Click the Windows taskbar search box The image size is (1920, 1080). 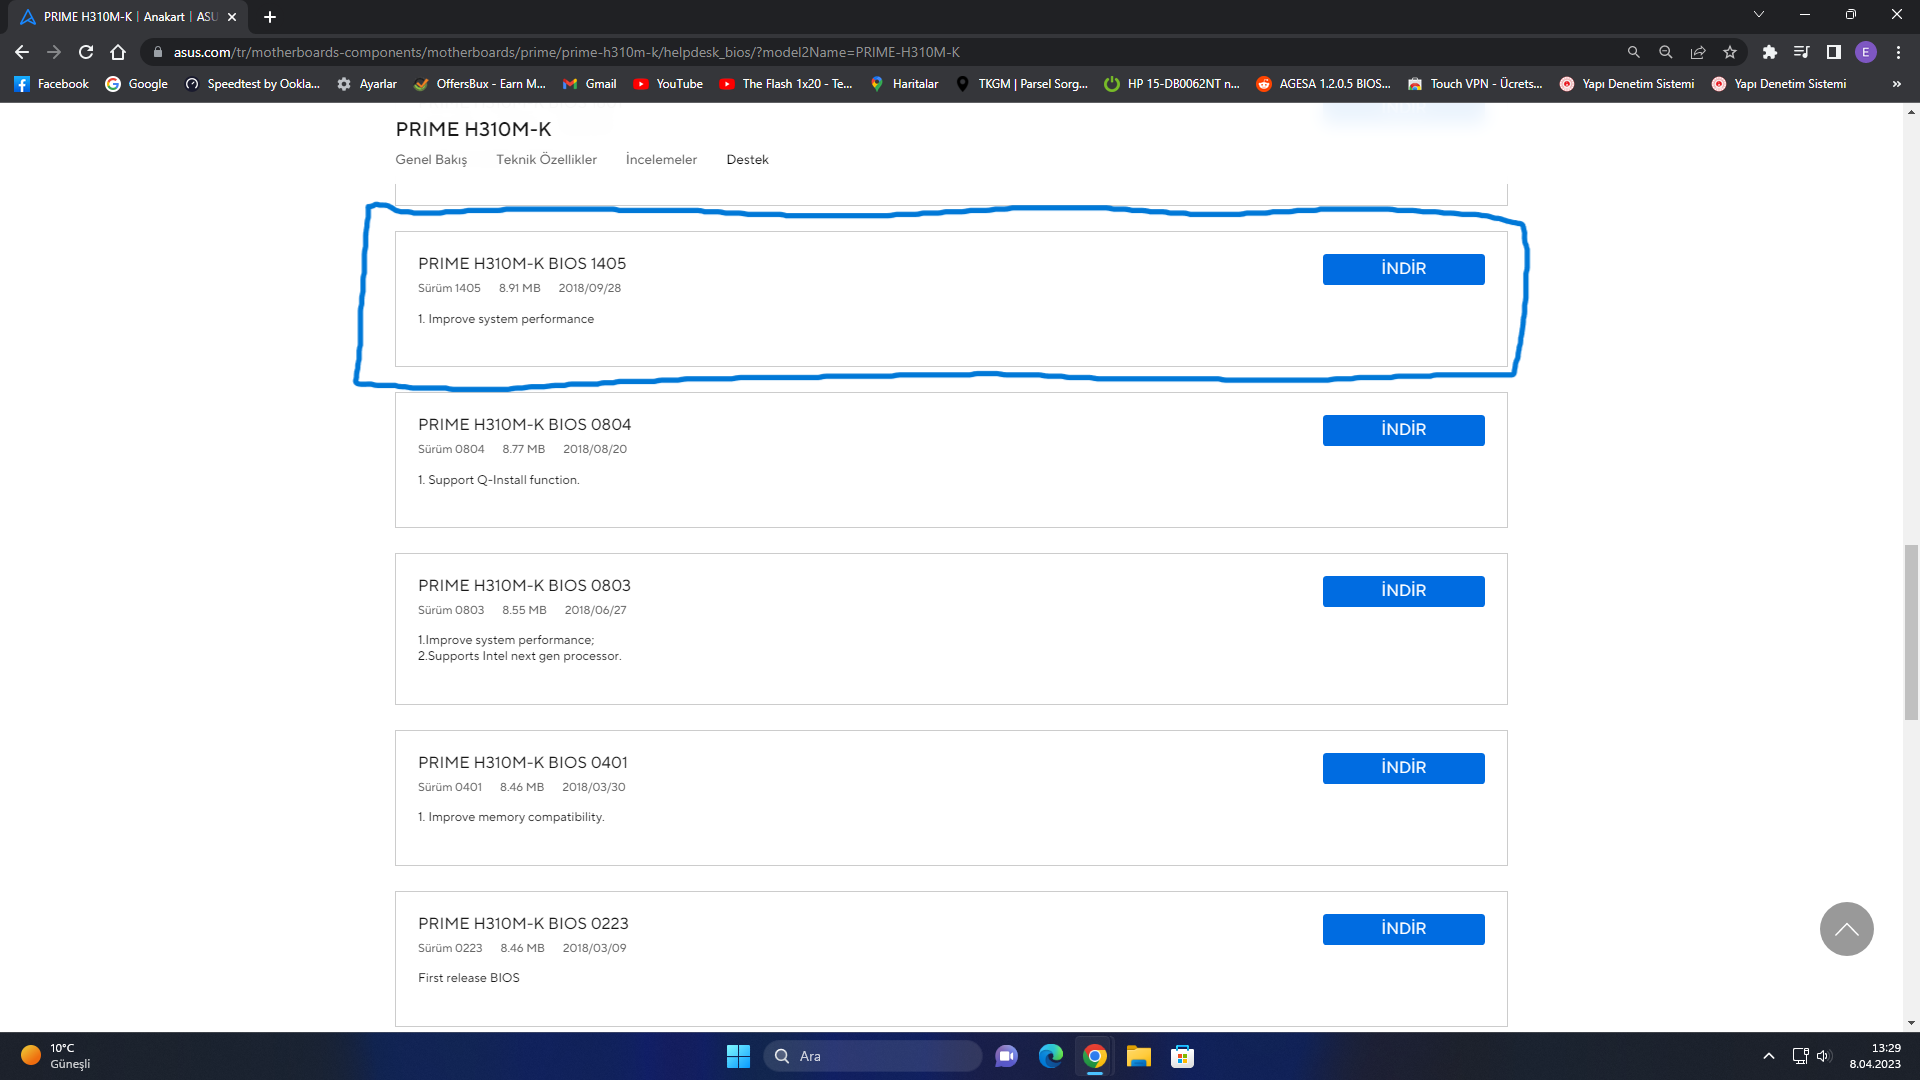[x=873, y=1056]
